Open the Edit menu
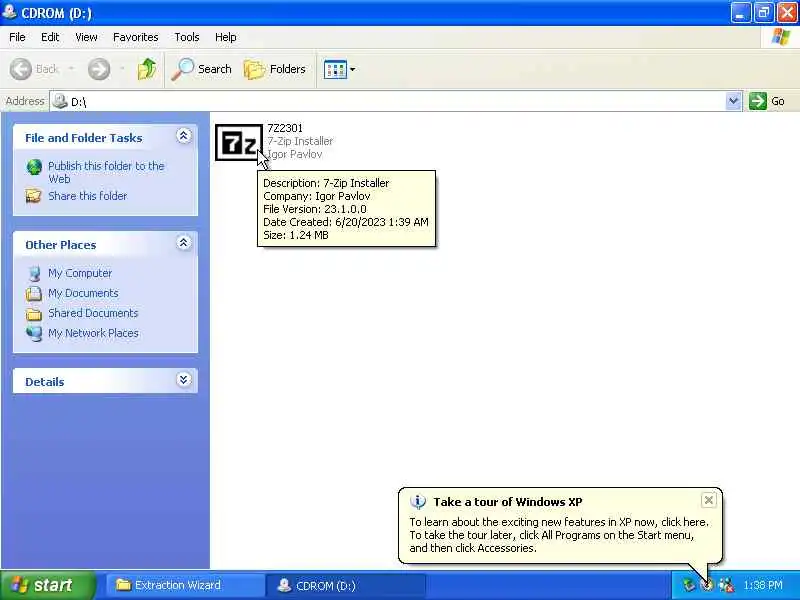Image resolution: width=800 pixels, height=600 pixels. (x=50, y=37)
